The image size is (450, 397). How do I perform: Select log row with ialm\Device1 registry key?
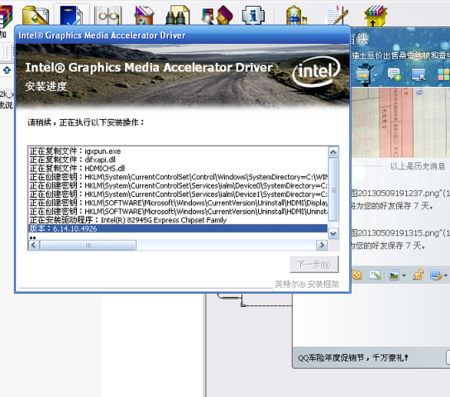click(178, 194)
